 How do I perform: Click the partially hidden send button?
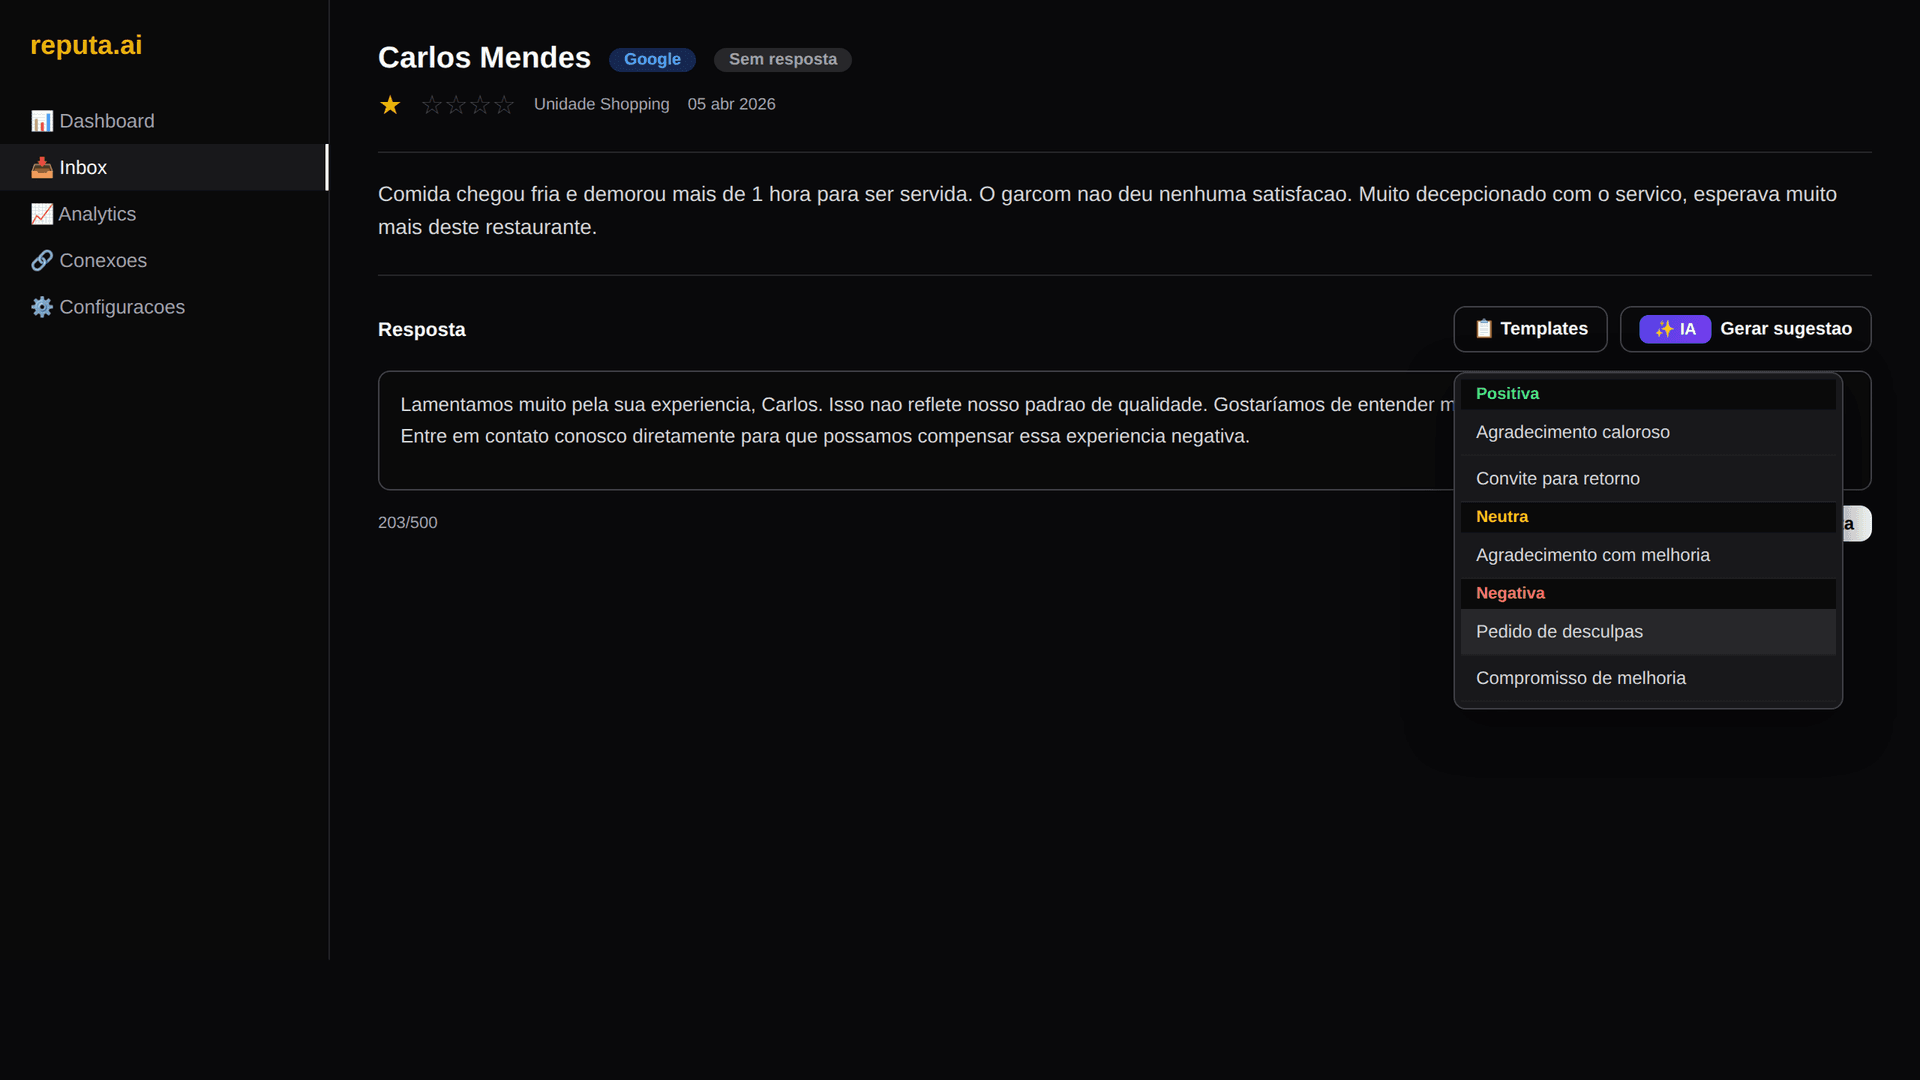pyautogui.click(x=1857, y=524)
